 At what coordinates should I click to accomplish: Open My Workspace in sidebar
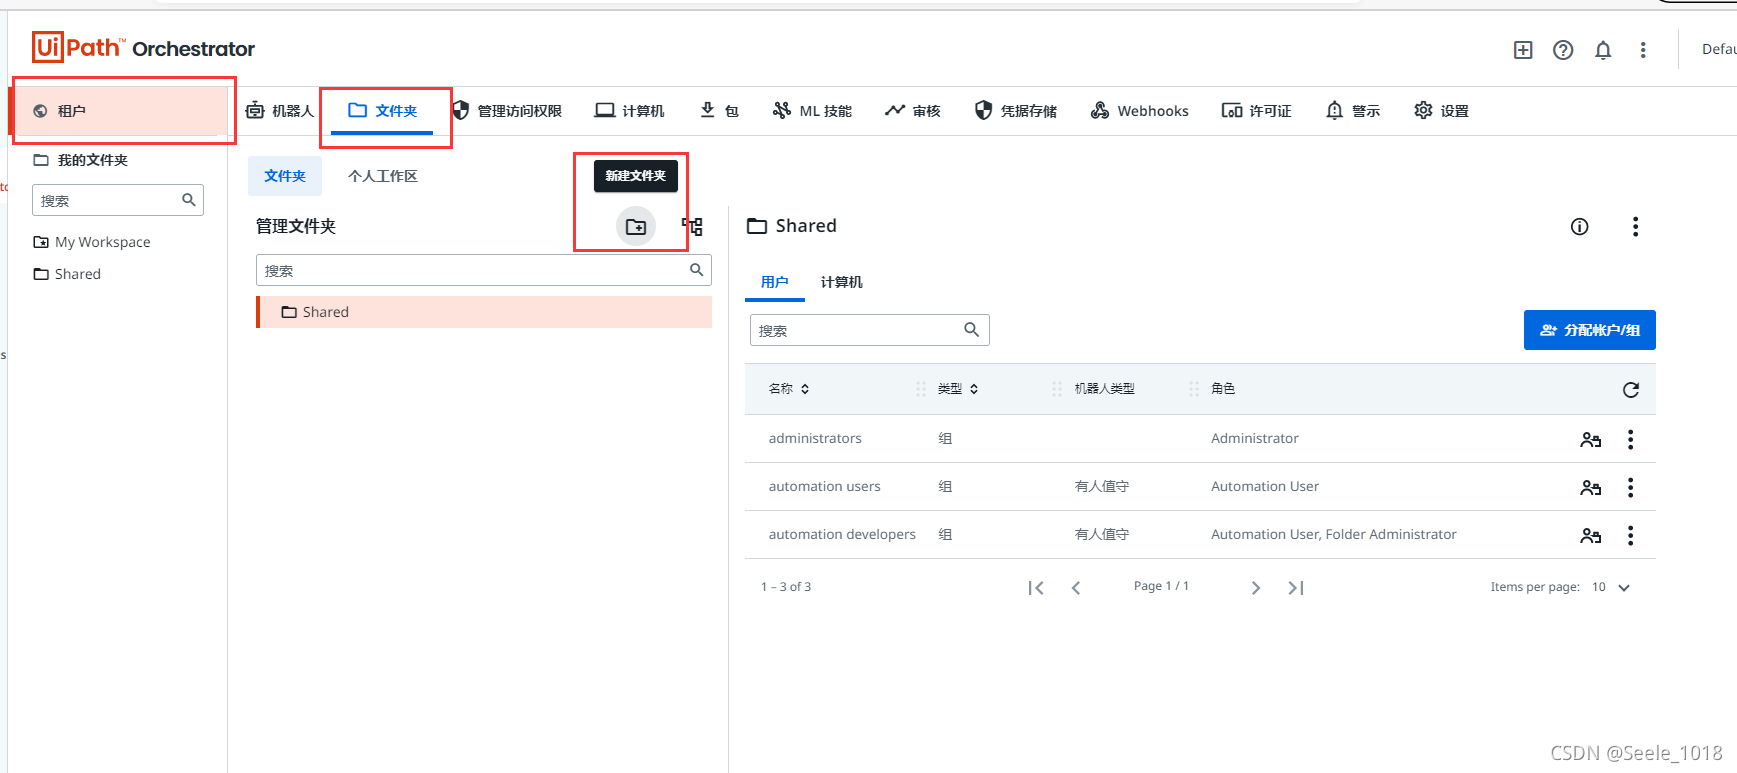click(x=92, y=242)
